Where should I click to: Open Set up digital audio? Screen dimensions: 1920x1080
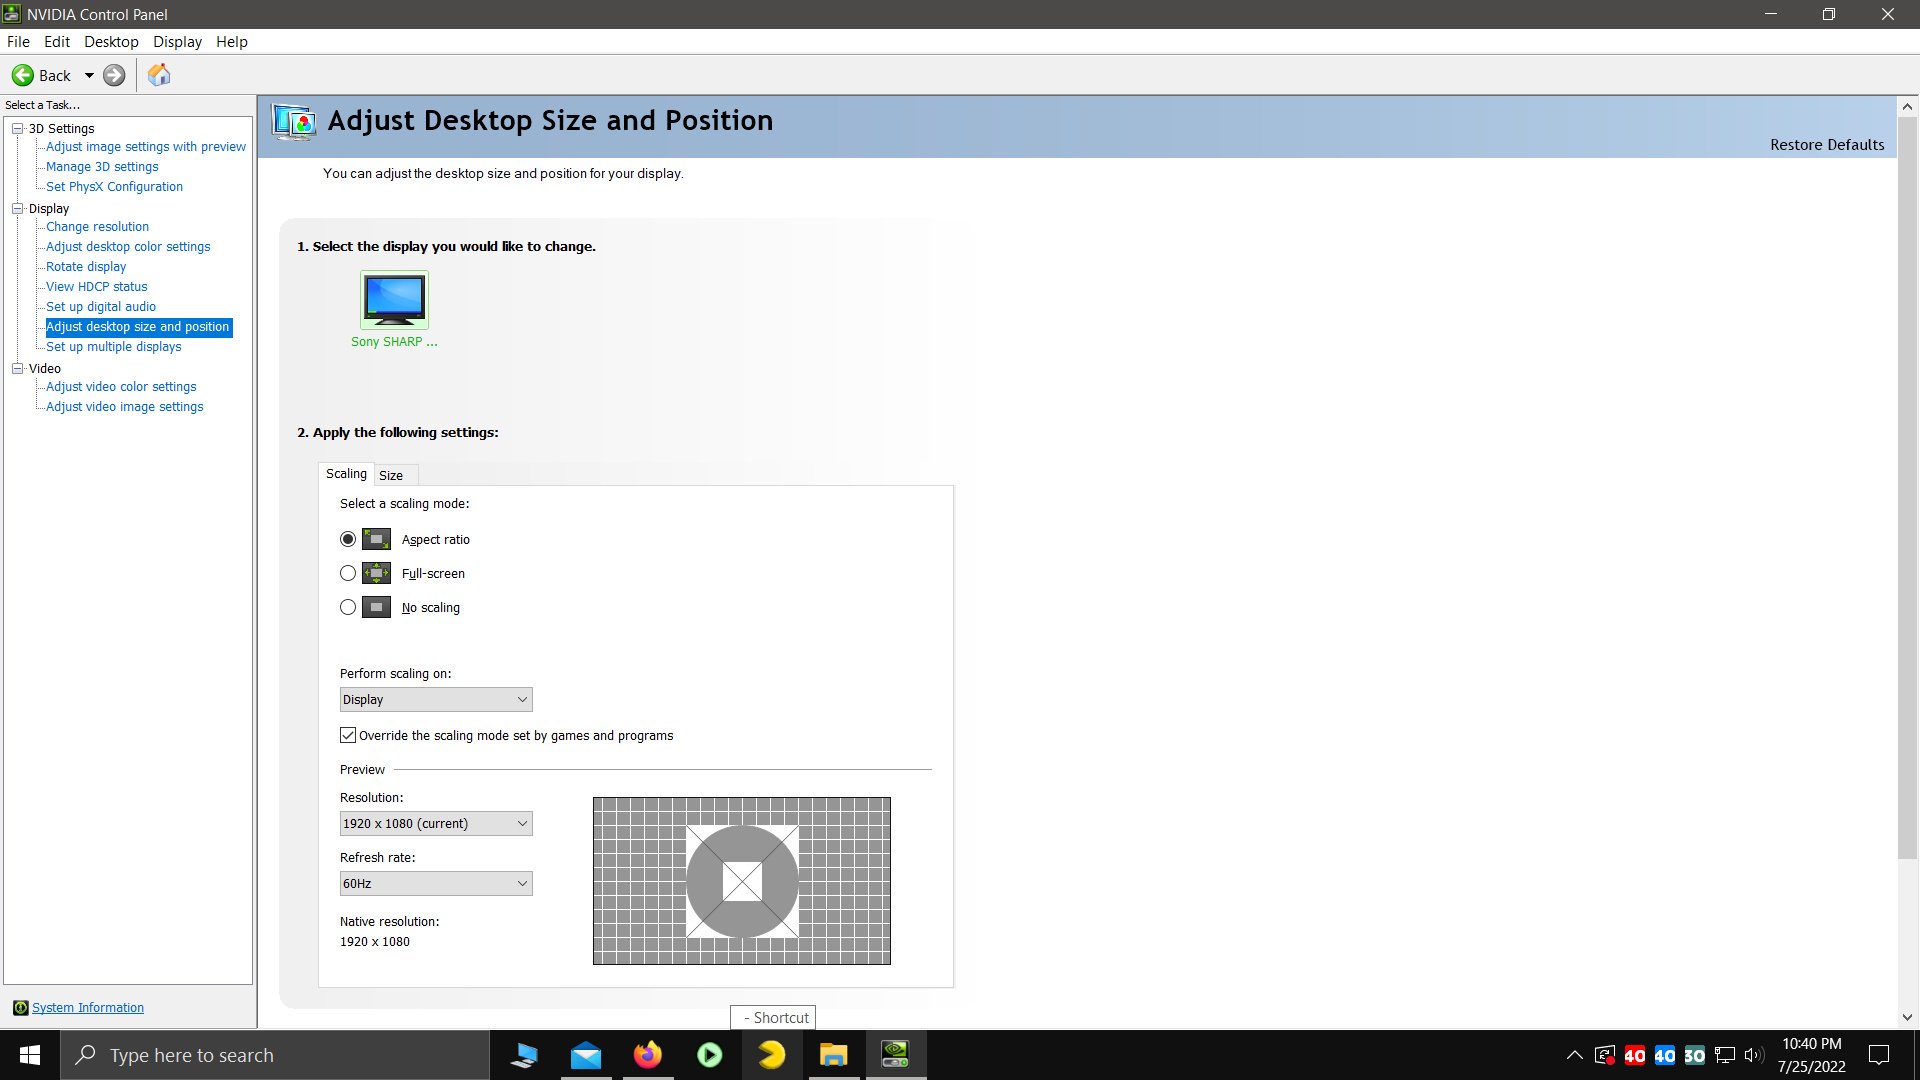[x=101, y=307]
